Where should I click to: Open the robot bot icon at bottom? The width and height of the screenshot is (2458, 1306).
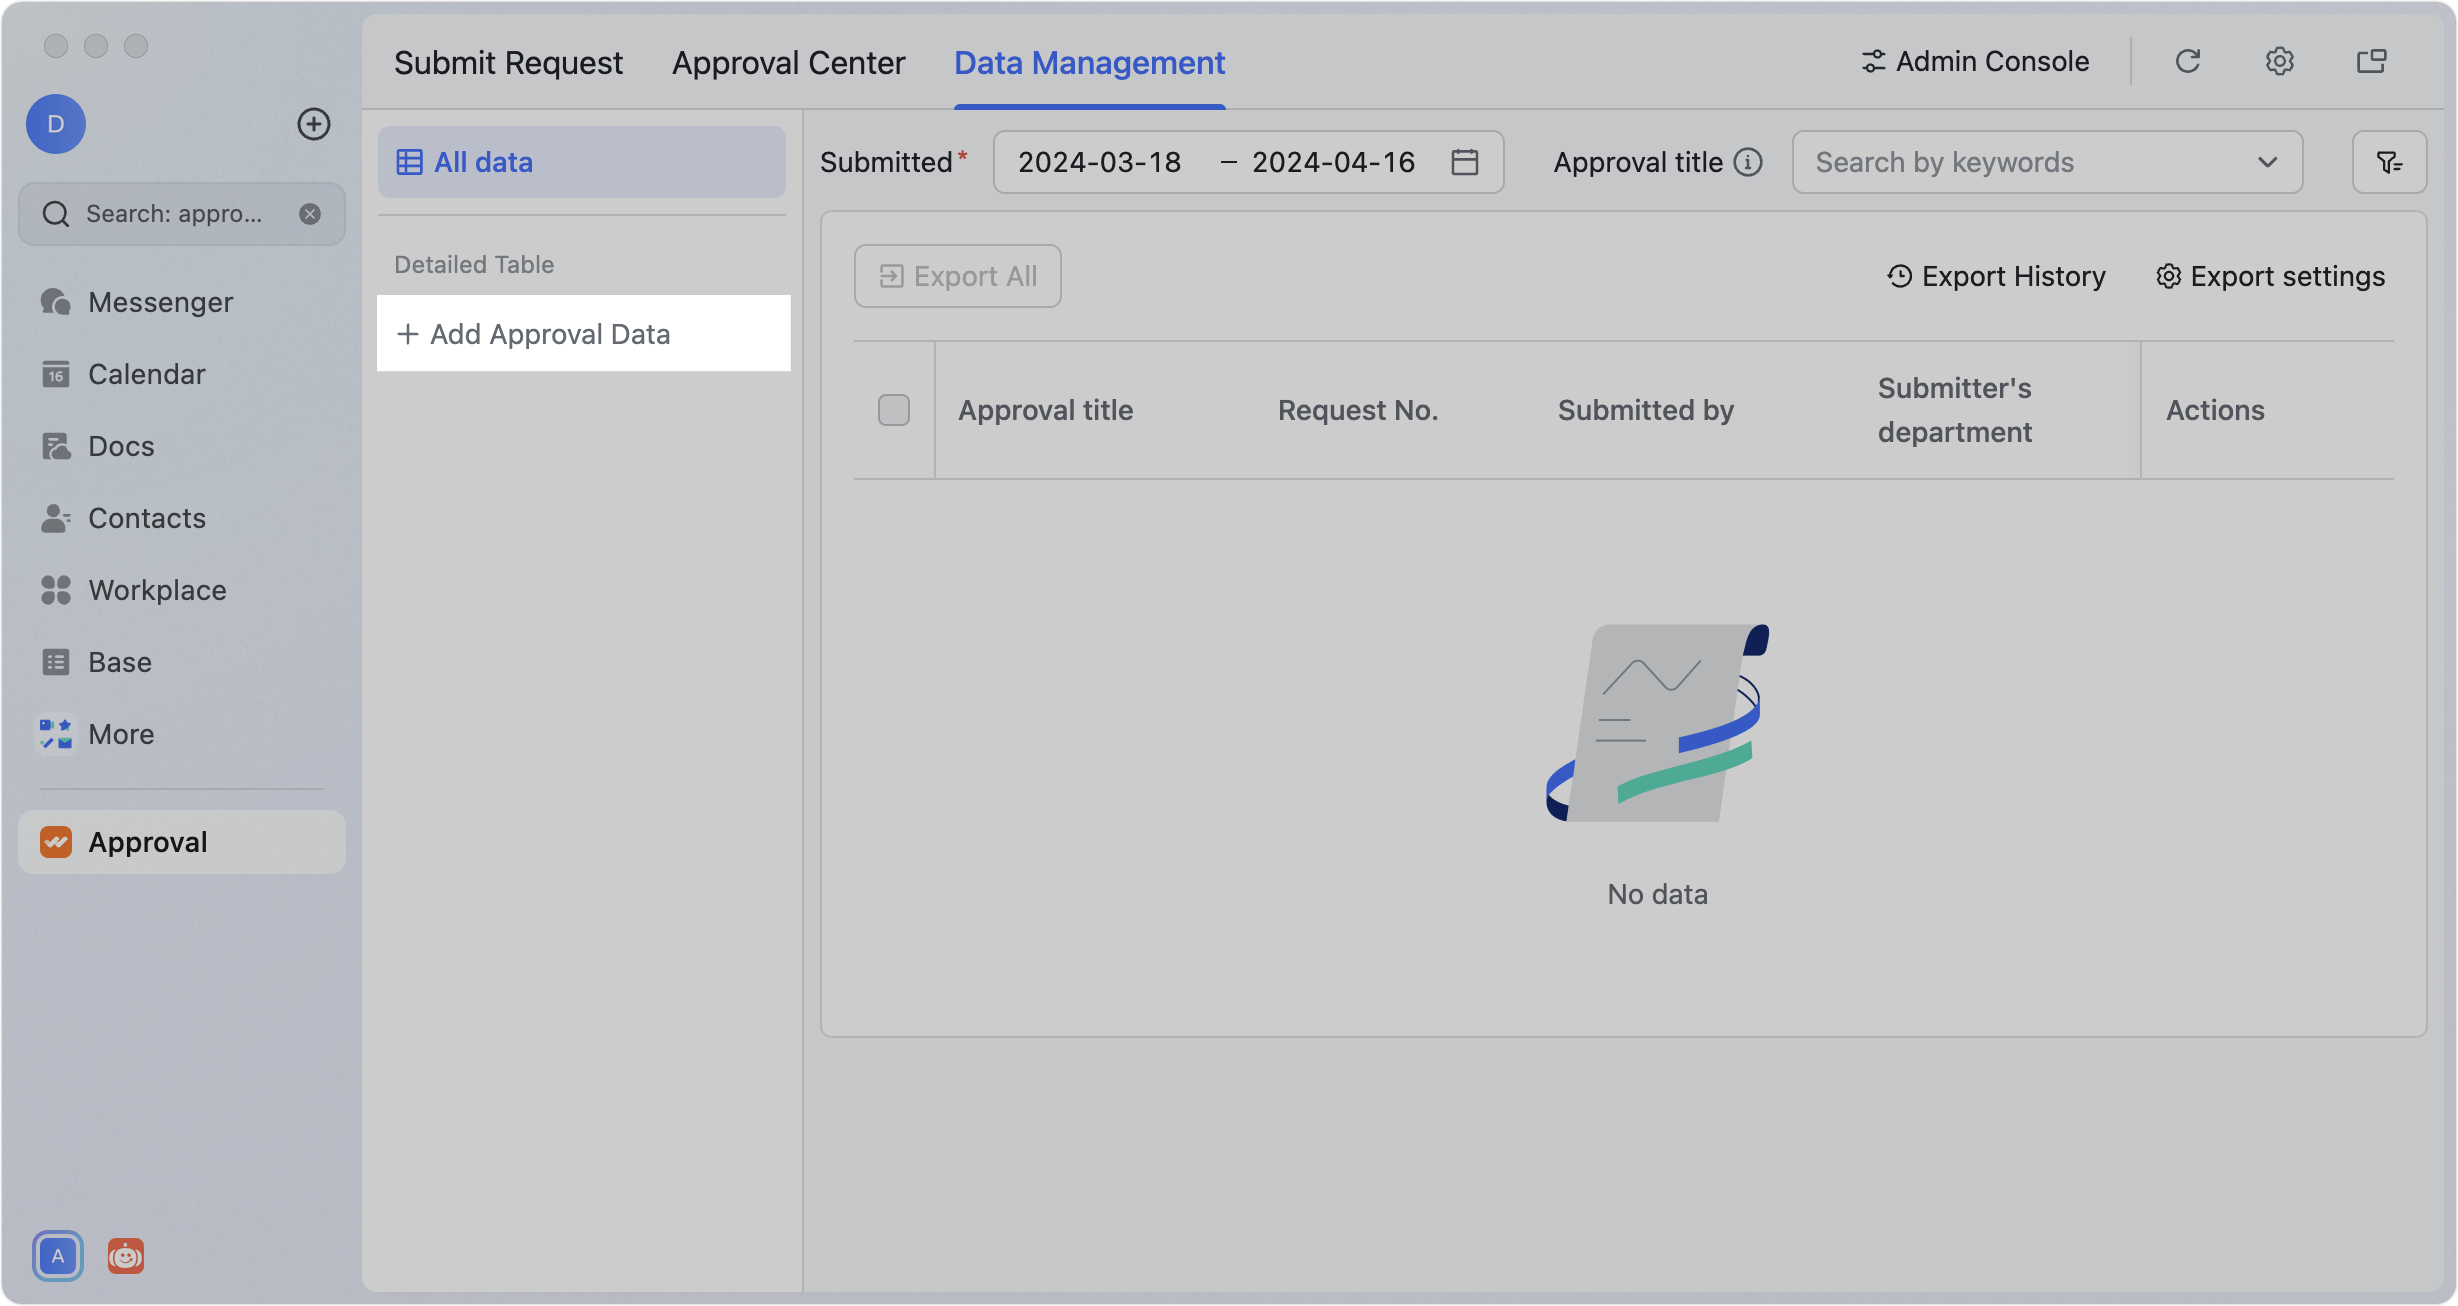[x=126, y=1256]
